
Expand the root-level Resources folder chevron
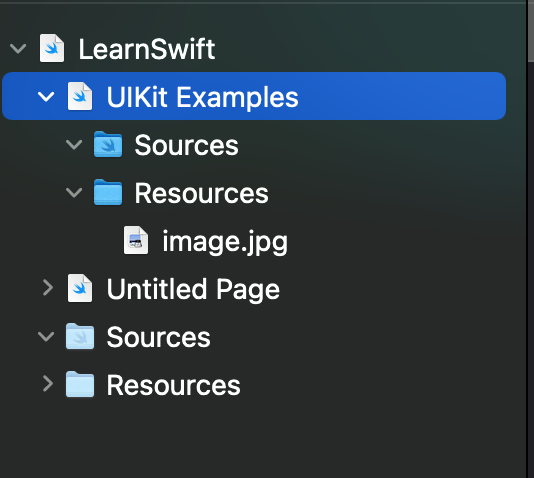[x=48, y=384]
